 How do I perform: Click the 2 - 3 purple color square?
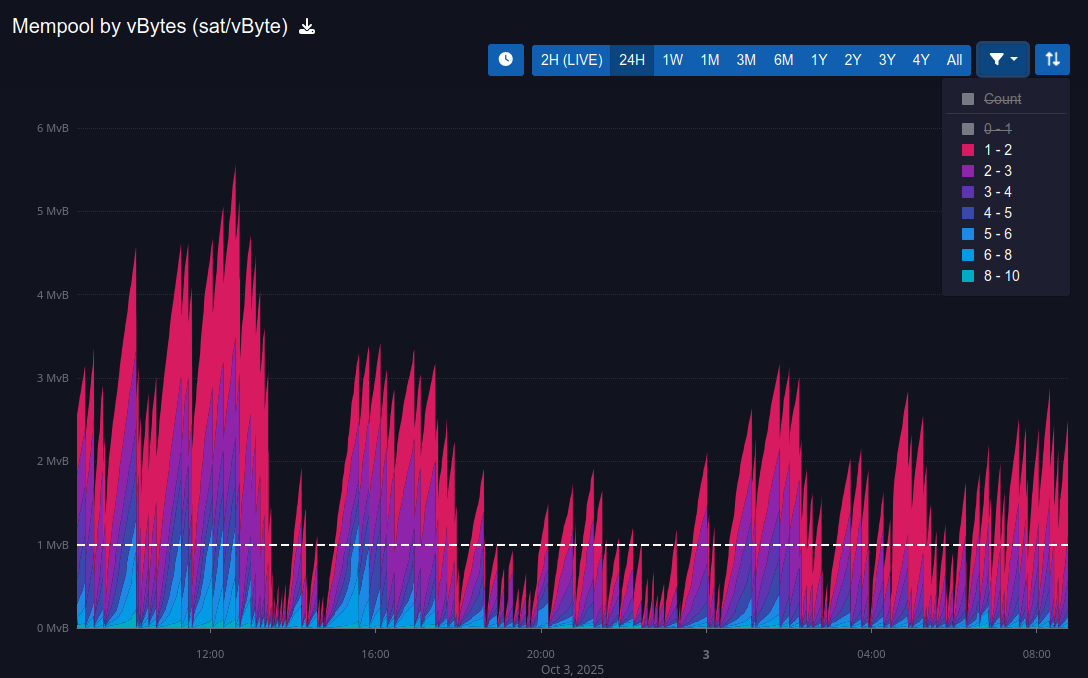[968, 171]
